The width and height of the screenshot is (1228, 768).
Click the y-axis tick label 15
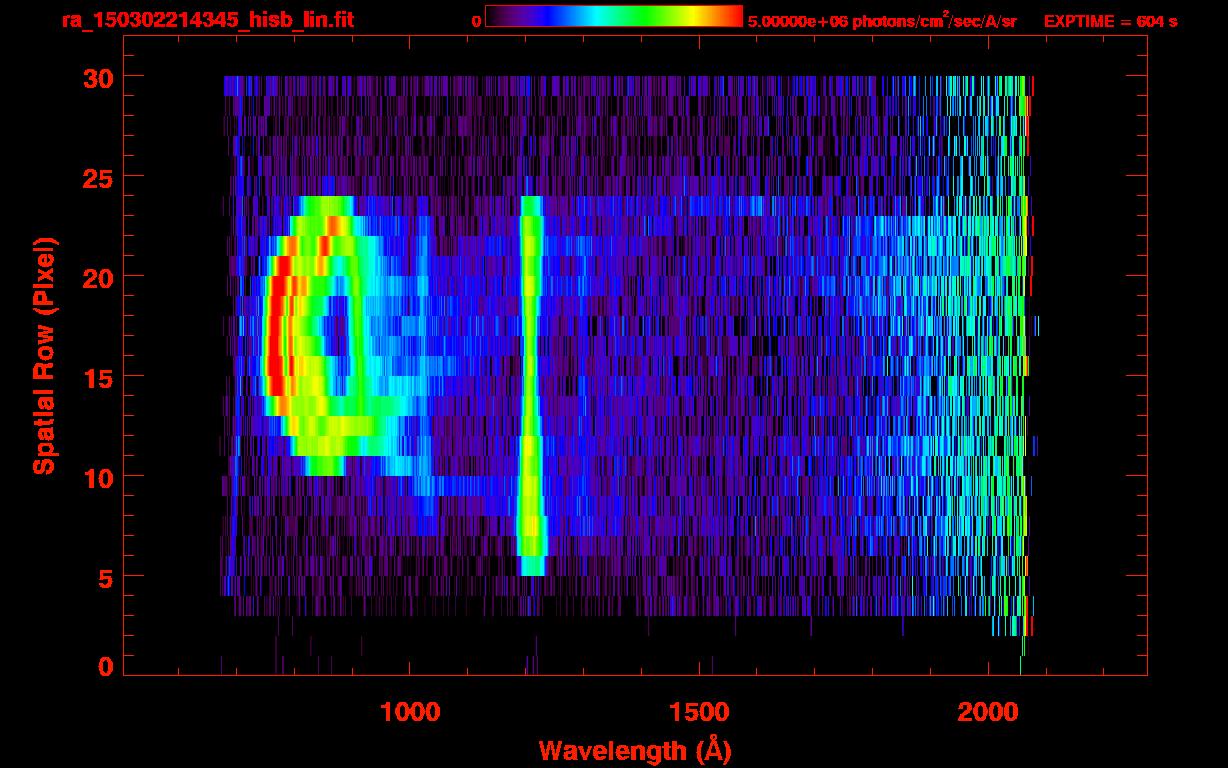point(98,377)
